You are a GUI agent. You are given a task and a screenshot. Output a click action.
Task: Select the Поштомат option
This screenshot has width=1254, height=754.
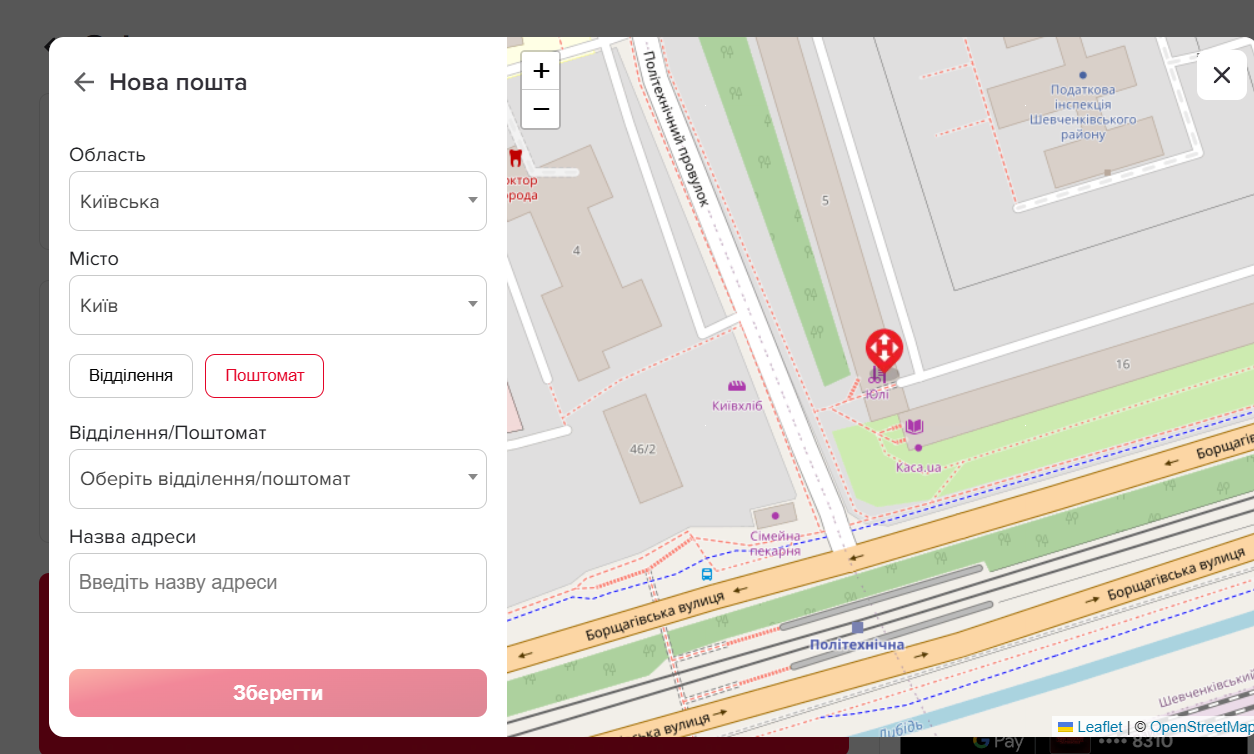[x=264, y=376]
